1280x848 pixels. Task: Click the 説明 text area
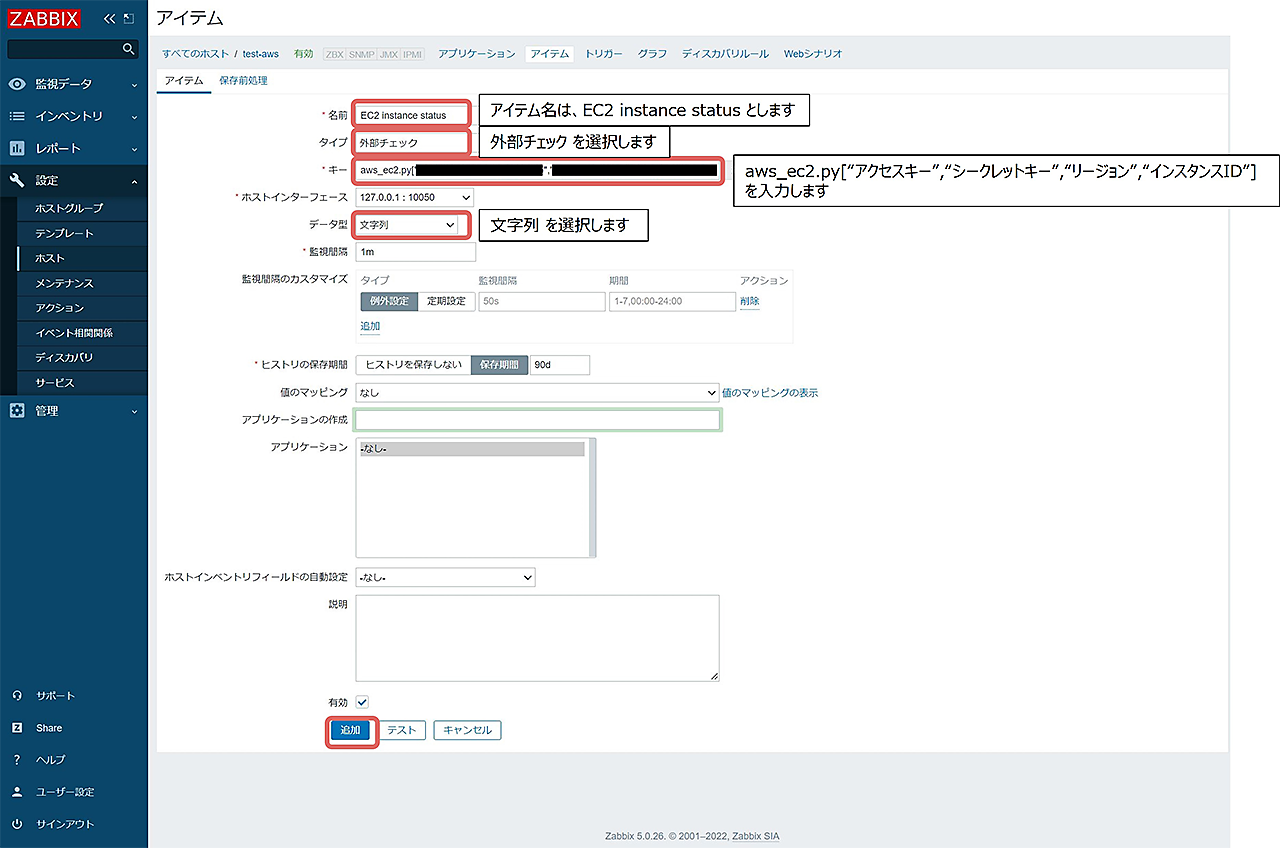click(x=537, y=638)
